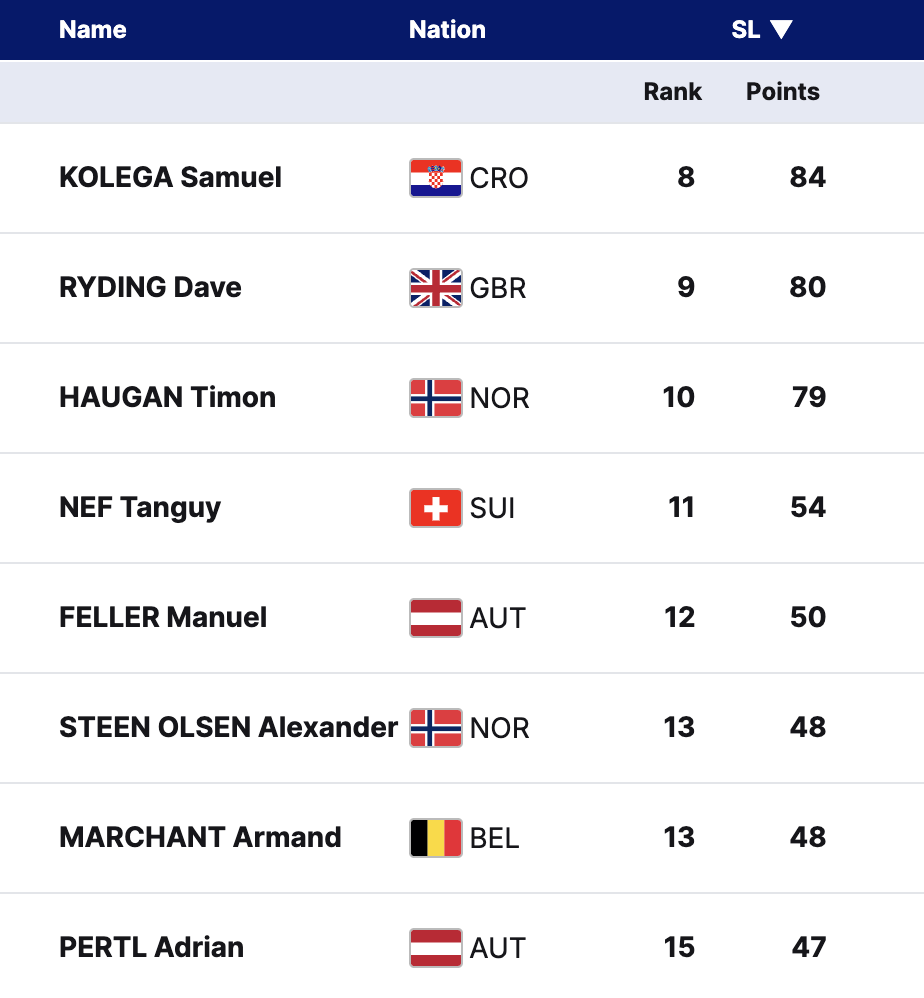Click the Switzerland flag icon
924x998 pixels.
click(x=435, y=508)
